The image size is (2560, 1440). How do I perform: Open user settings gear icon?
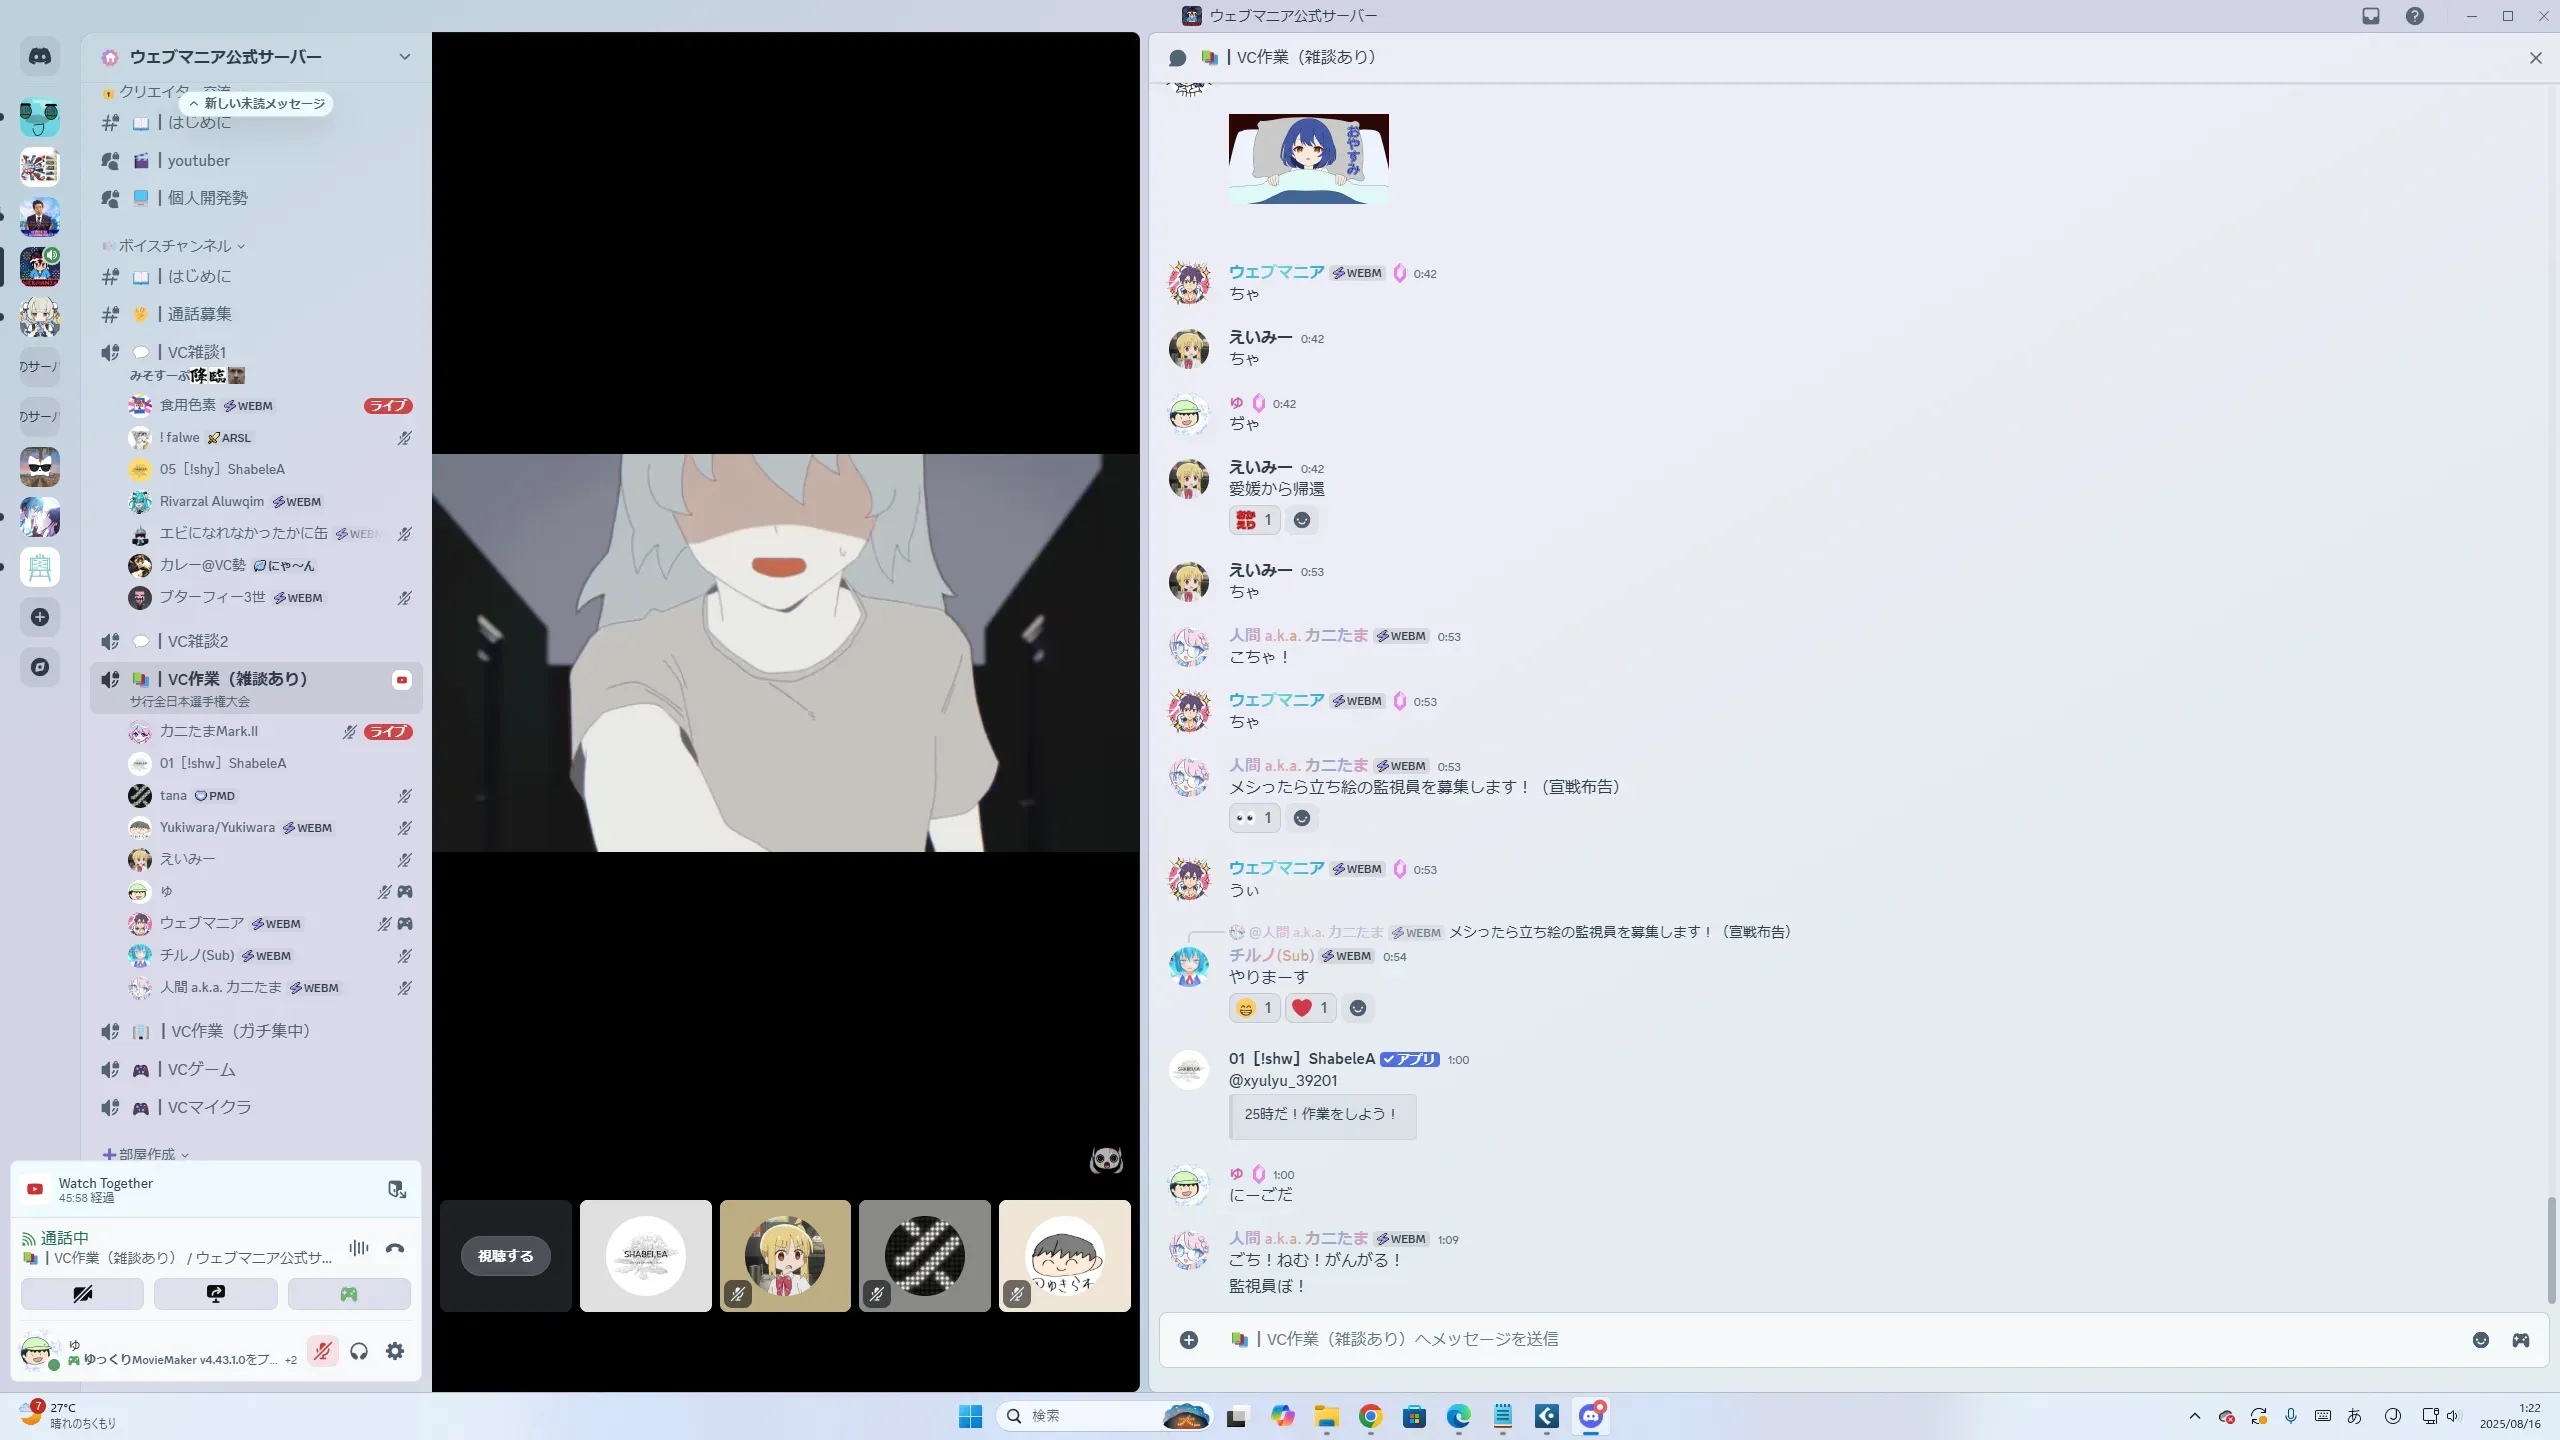(x=395, y=1351)
